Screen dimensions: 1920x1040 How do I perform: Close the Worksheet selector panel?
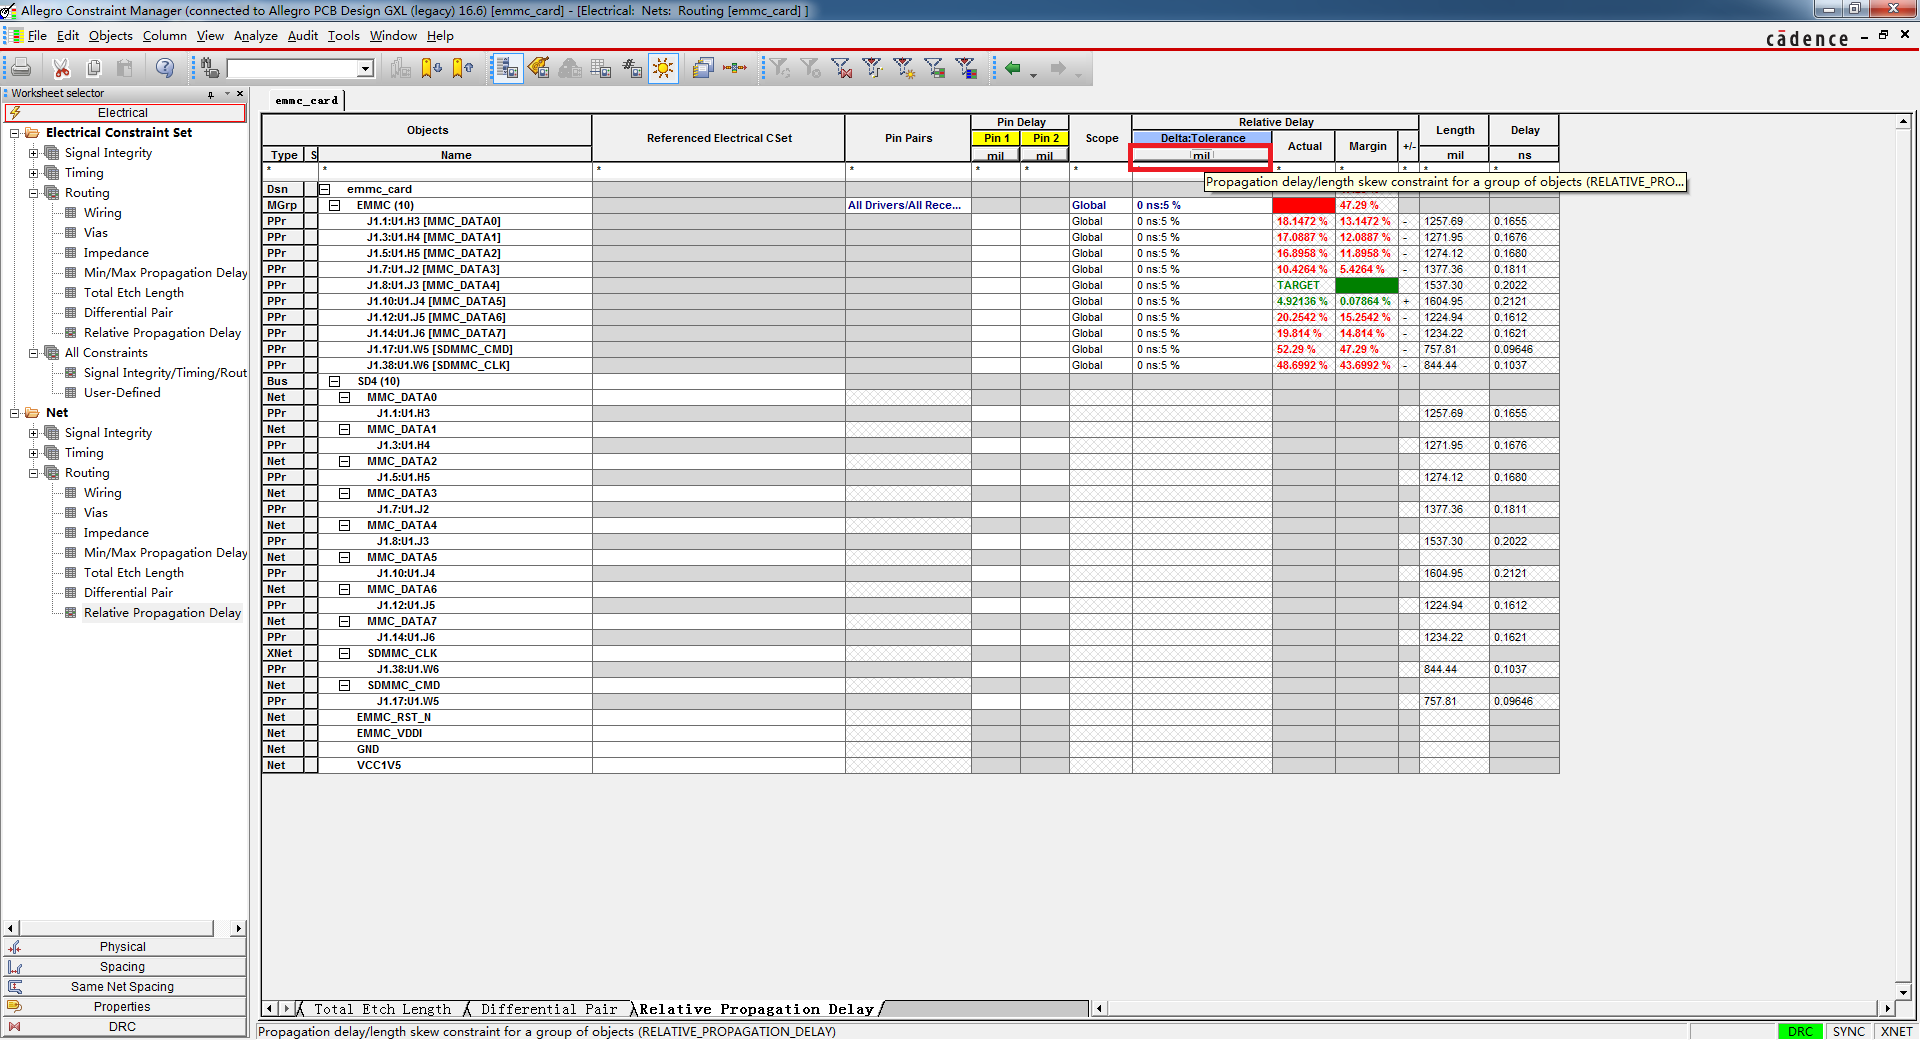coord(240,93)
